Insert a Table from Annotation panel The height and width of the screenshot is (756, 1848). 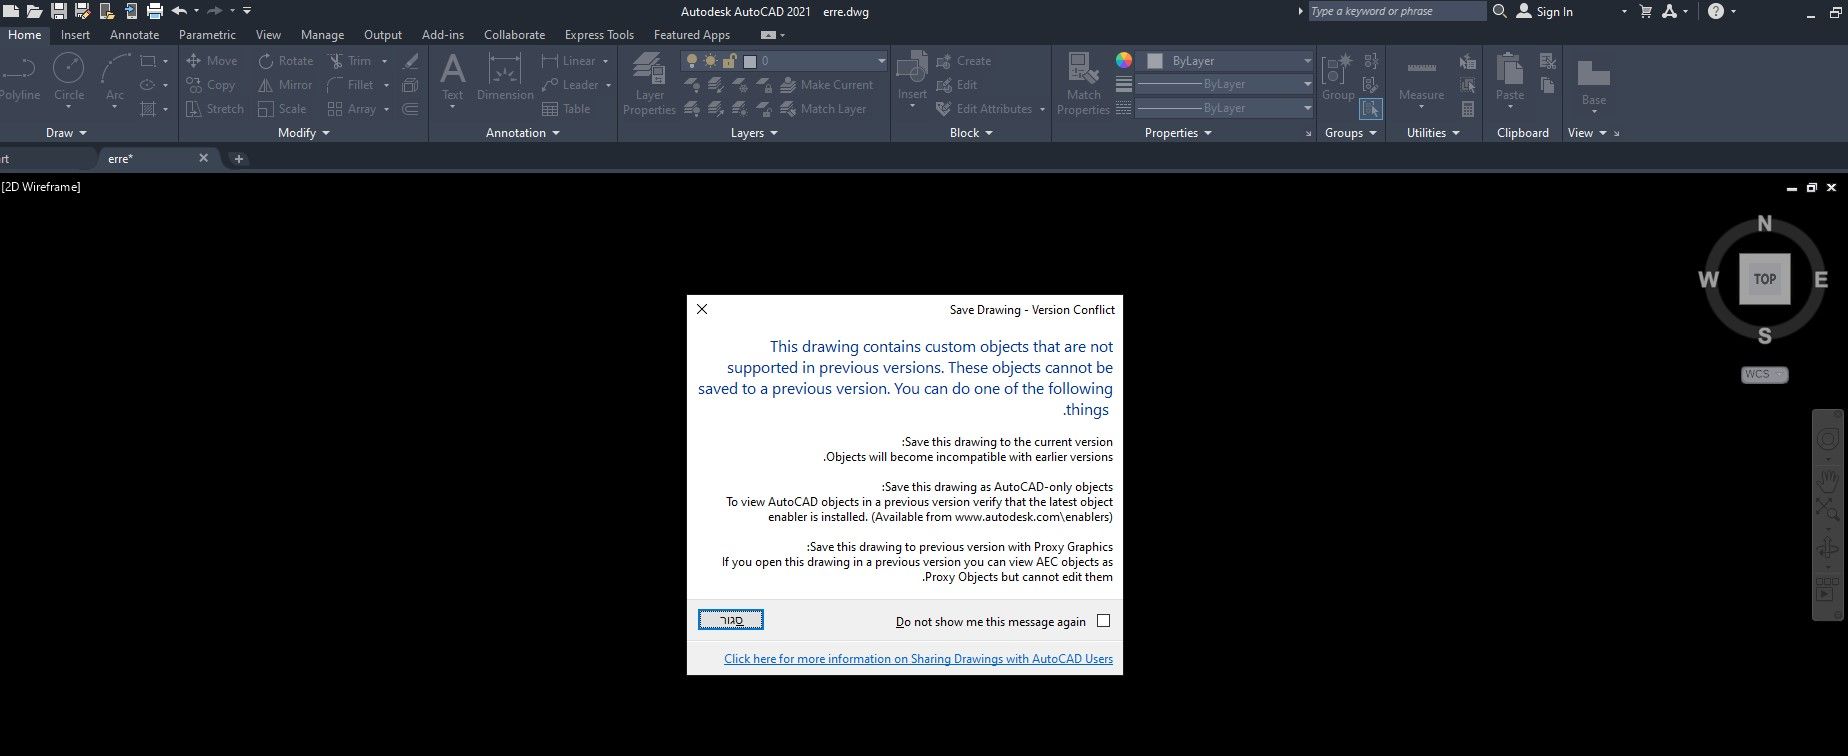coord(566,109)
